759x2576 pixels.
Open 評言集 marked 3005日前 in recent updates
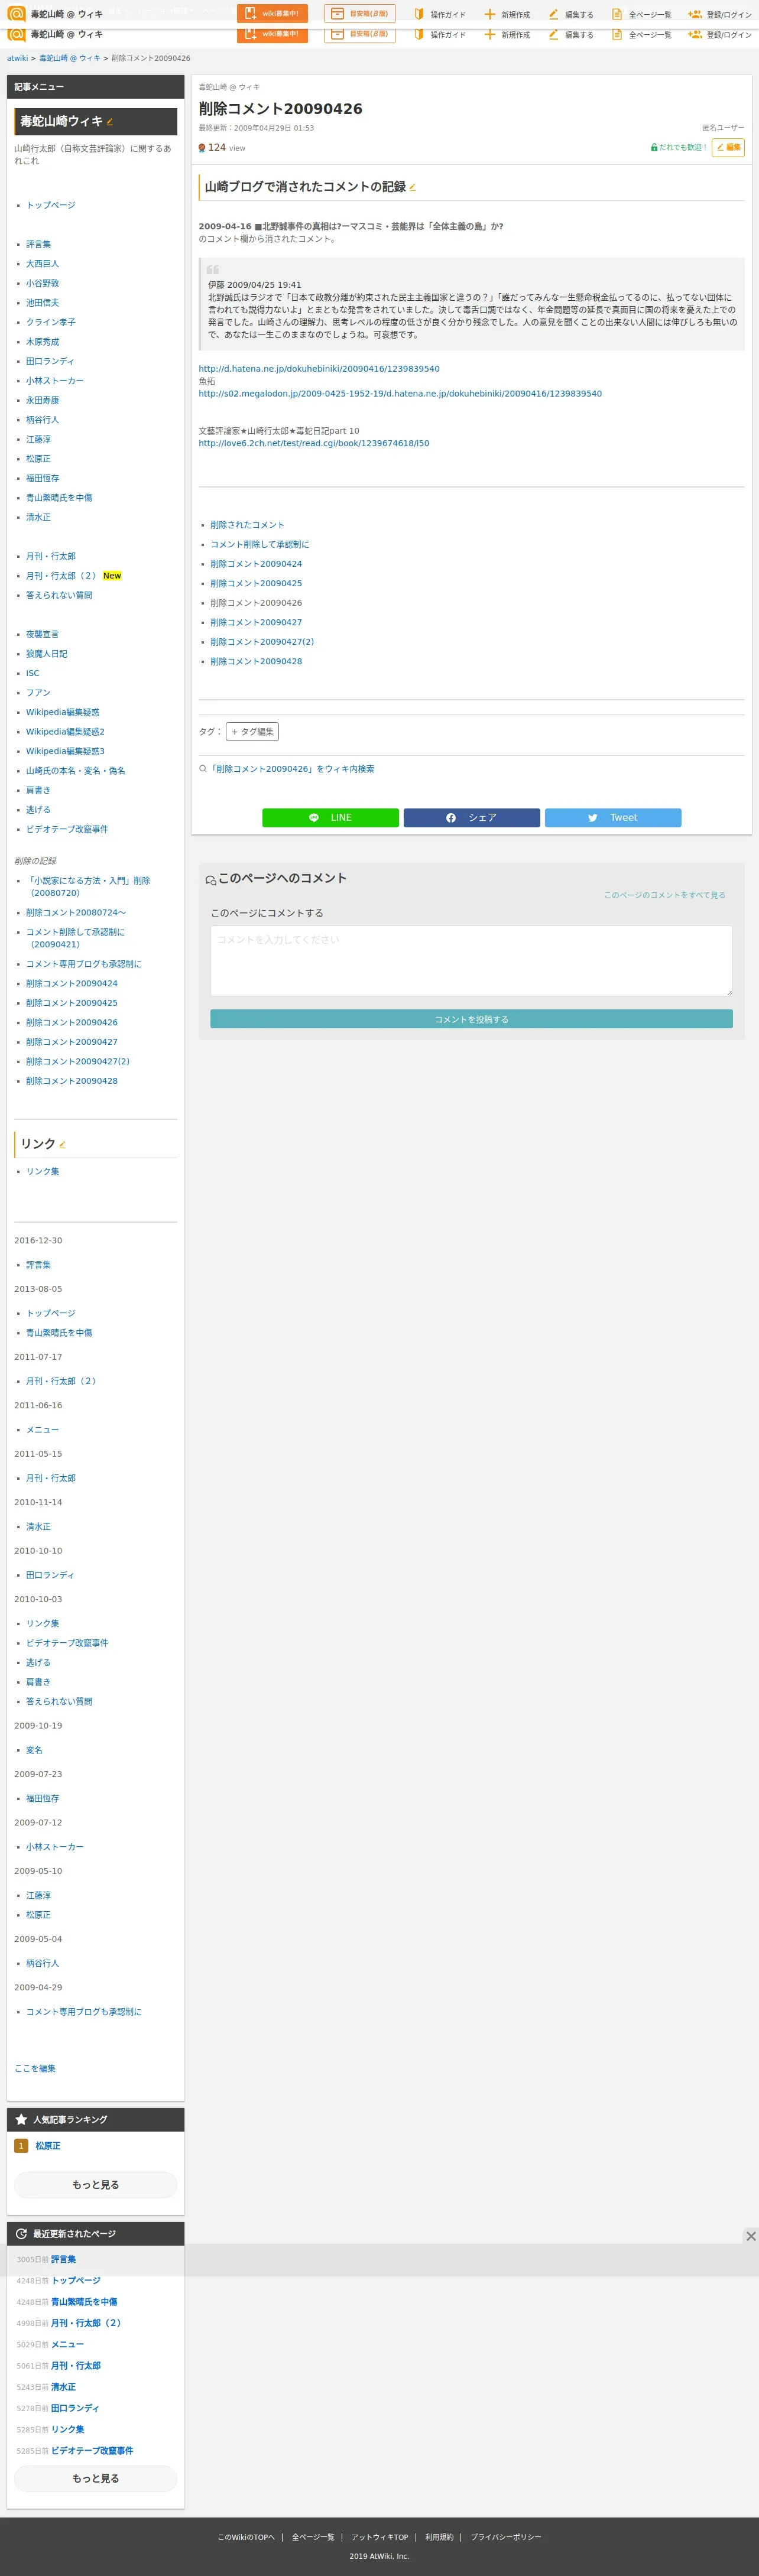(x=63, y=2260)
